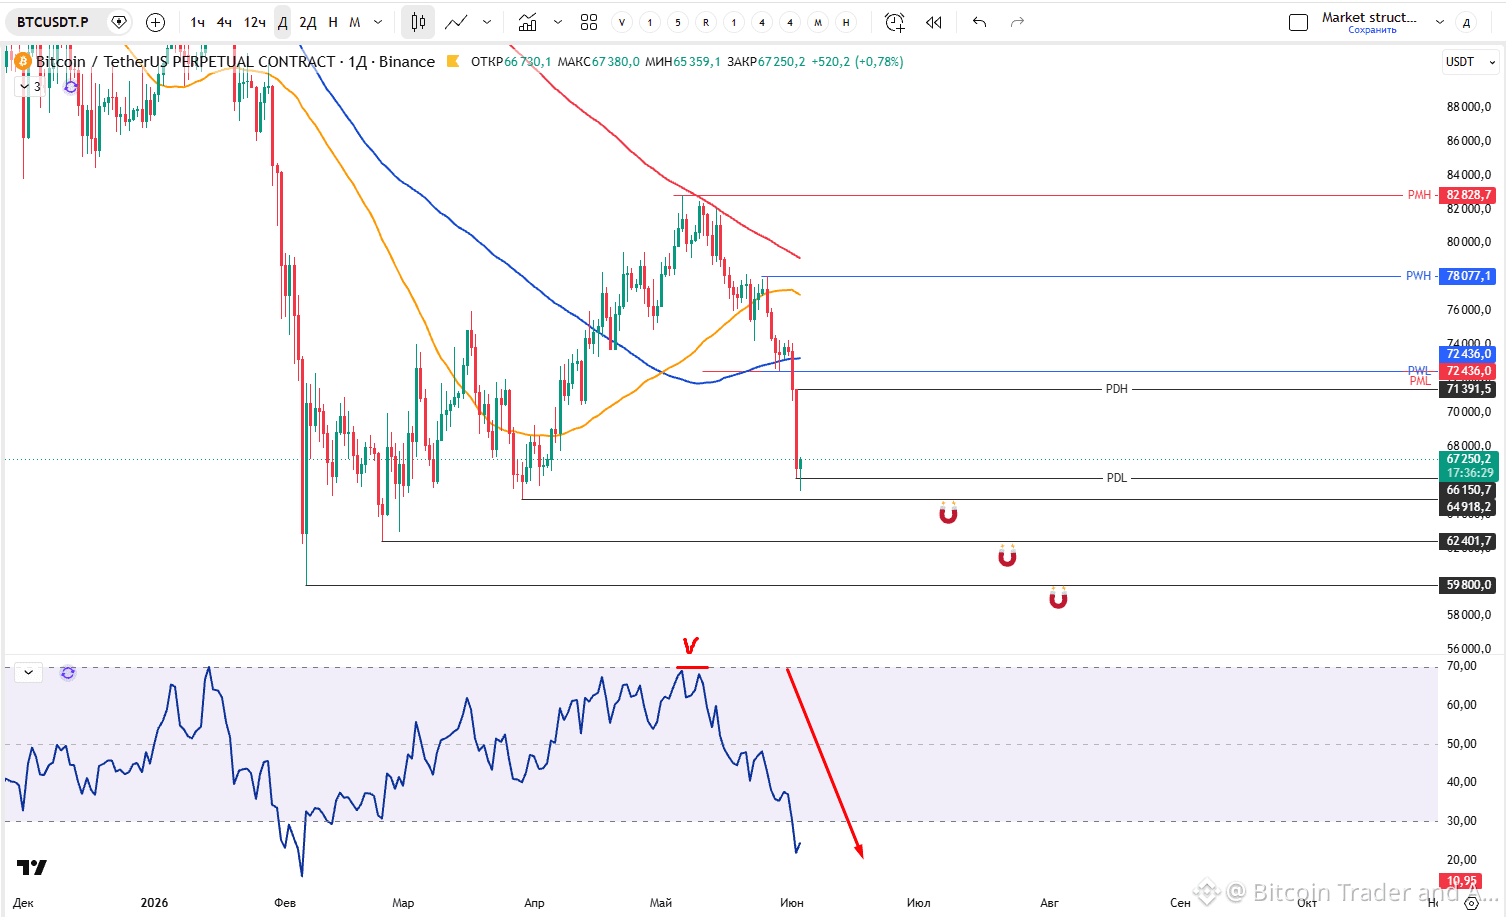This screenshot has width=1506, height=917.
Task: Start bar replay with the rewind icon
Action: (934, 22)
